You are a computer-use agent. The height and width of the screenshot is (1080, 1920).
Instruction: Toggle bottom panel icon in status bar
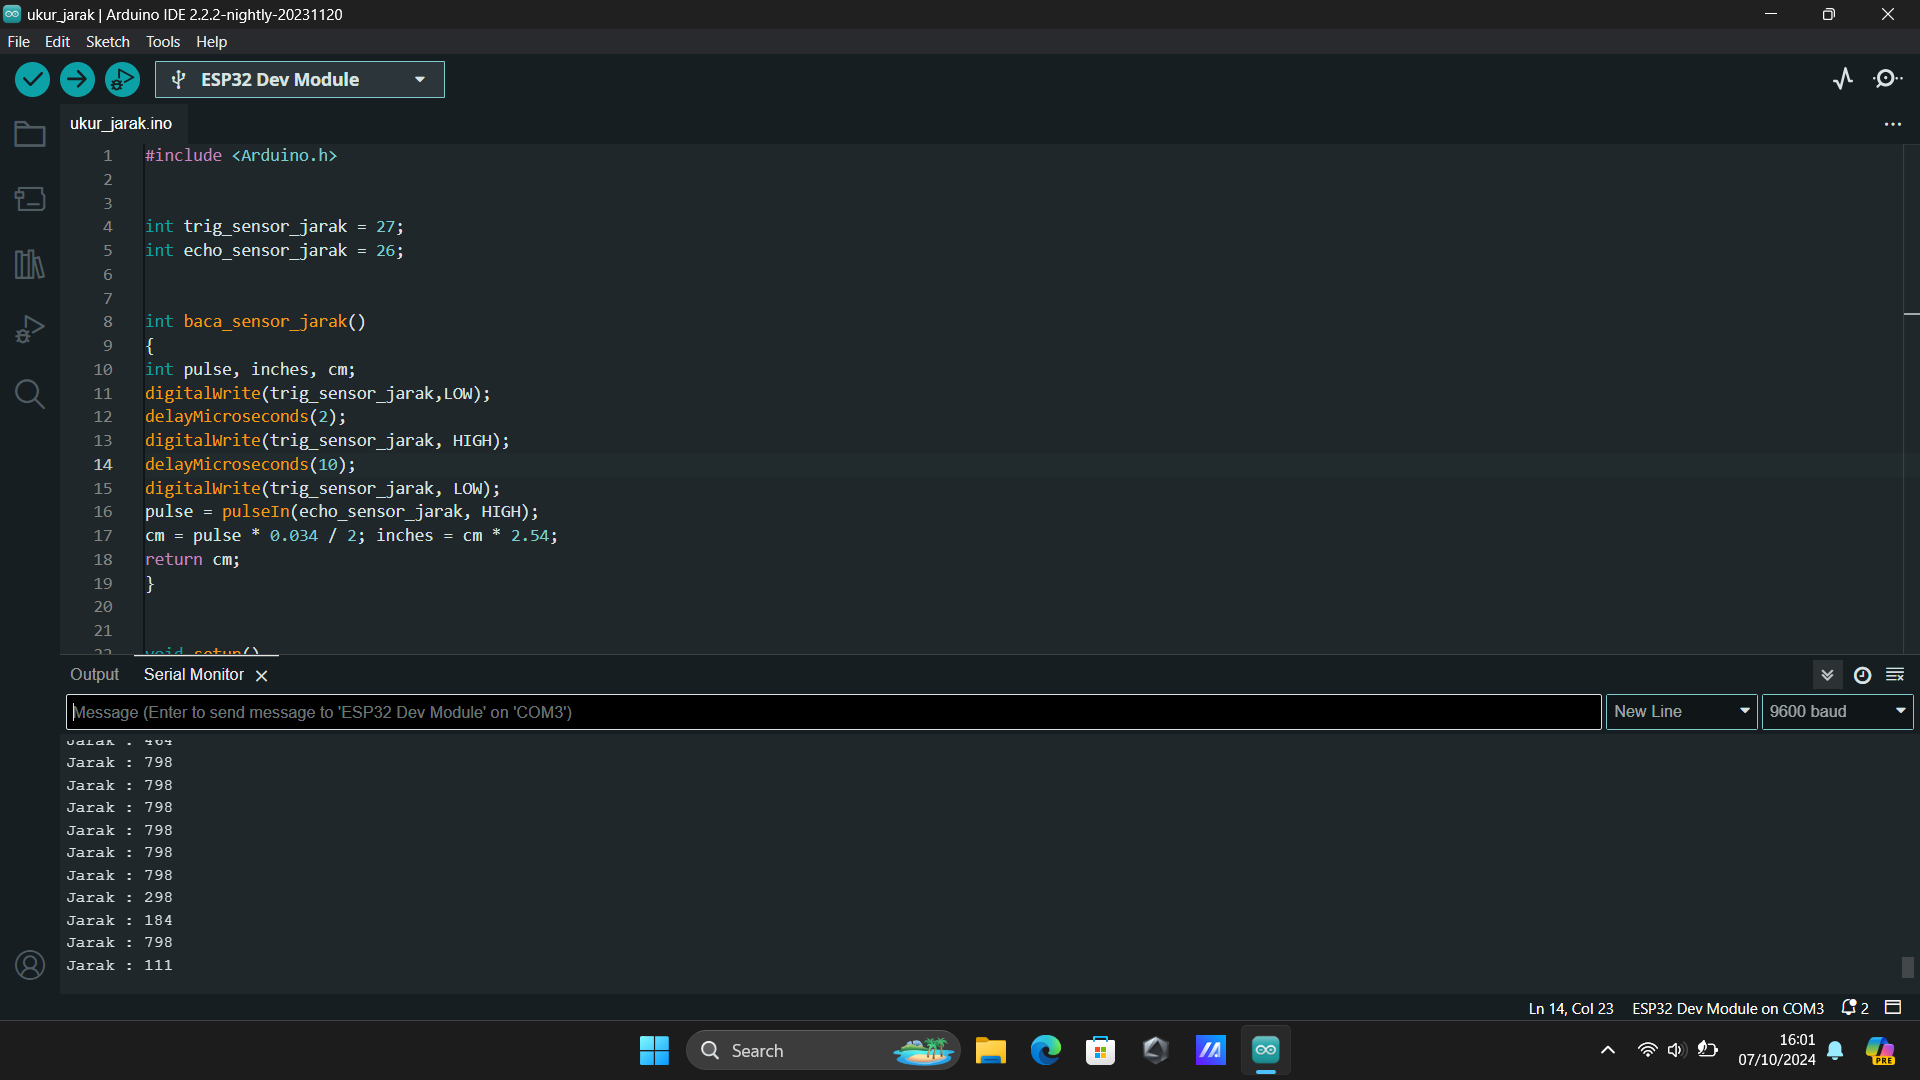(x=1893, y=1007)
